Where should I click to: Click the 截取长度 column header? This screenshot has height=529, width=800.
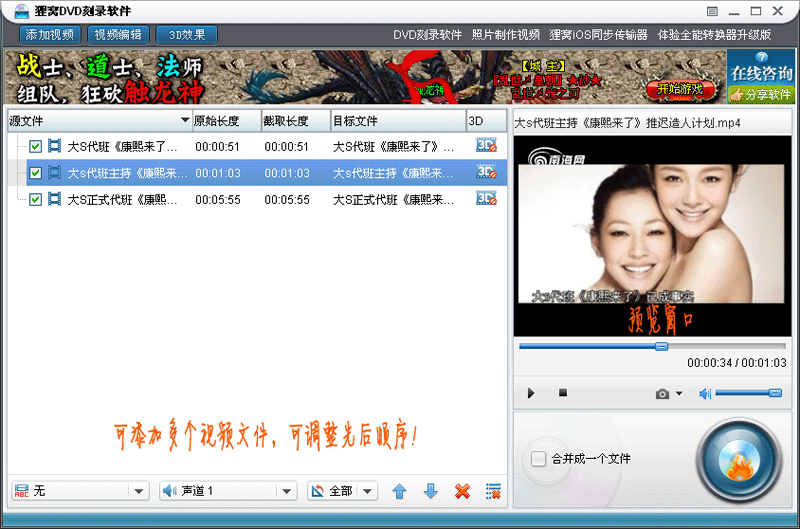pos(296,121)
